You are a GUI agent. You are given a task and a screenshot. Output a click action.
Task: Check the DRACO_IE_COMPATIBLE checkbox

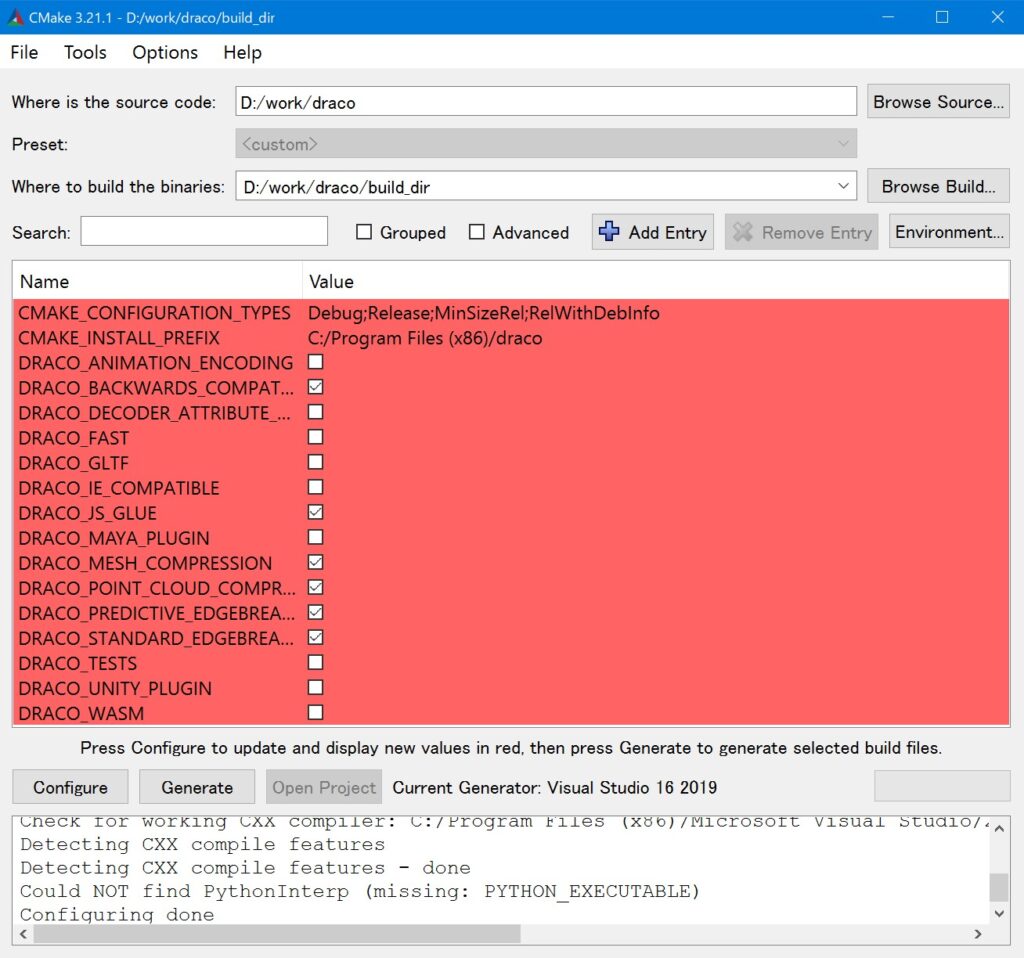(x=315, y=487)
